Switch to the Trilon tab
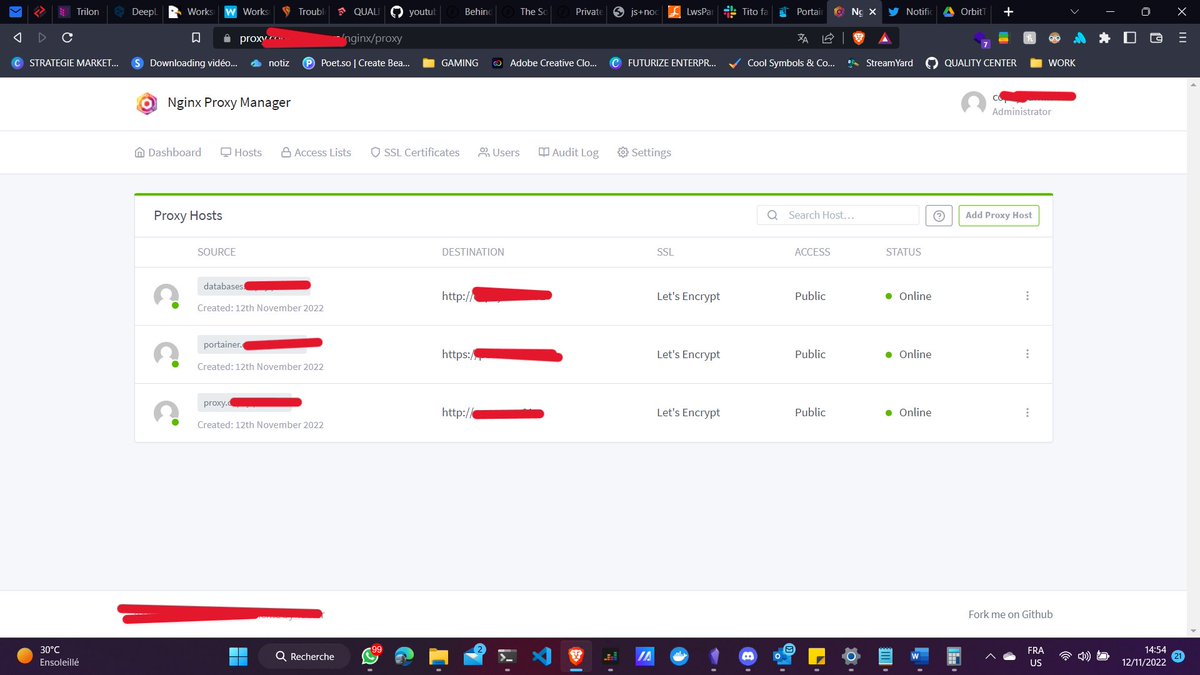This screenshot has height=675, width=1200. click(78, 12)
